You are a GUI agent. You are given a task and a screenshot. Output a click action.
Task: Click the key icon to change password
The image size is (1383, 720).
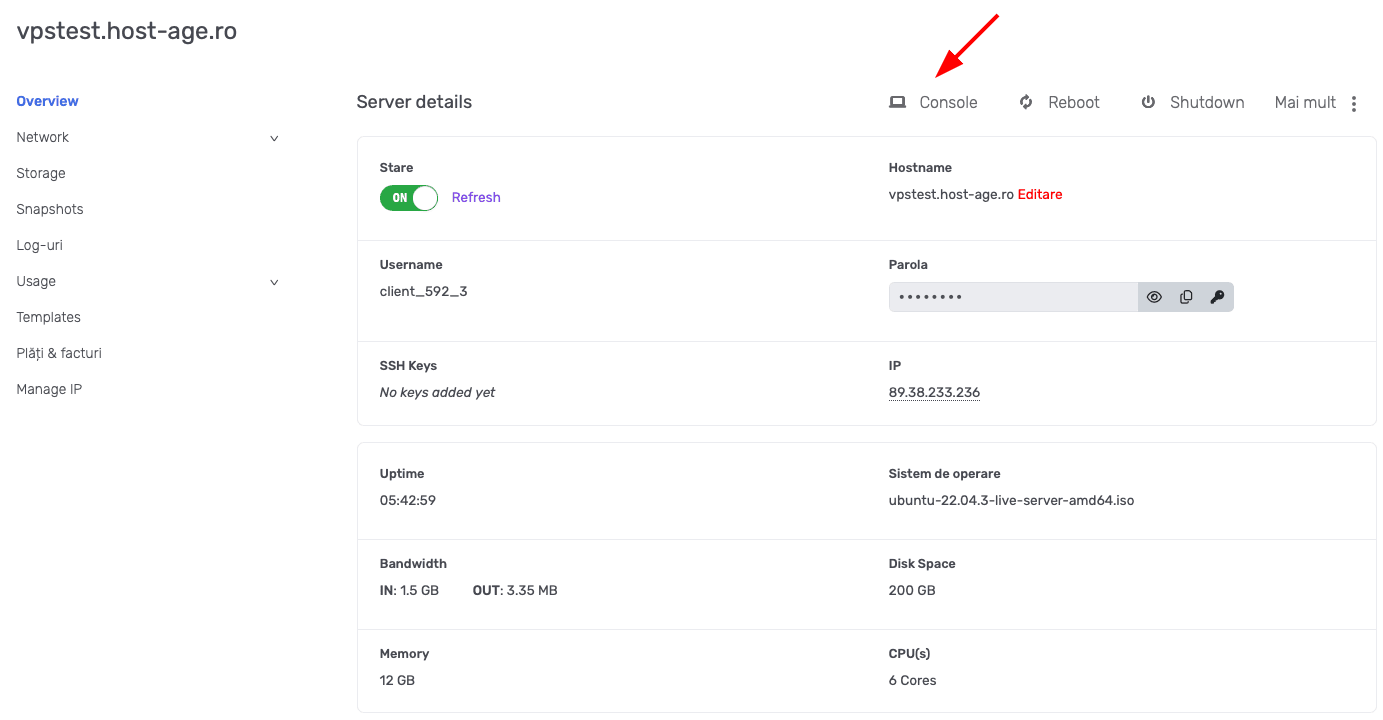(1217, 297)
